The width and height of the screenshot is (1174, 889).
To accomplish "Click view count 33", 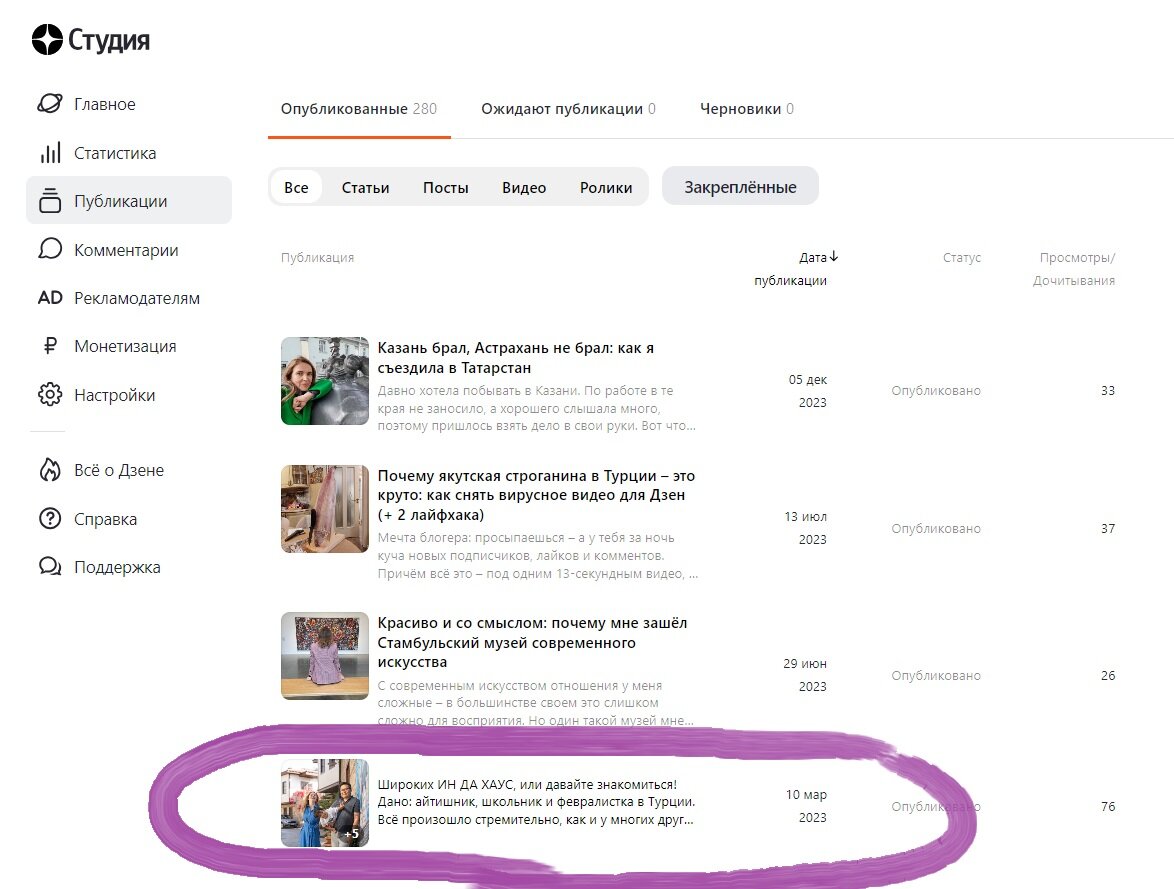I will point(1107,390).
